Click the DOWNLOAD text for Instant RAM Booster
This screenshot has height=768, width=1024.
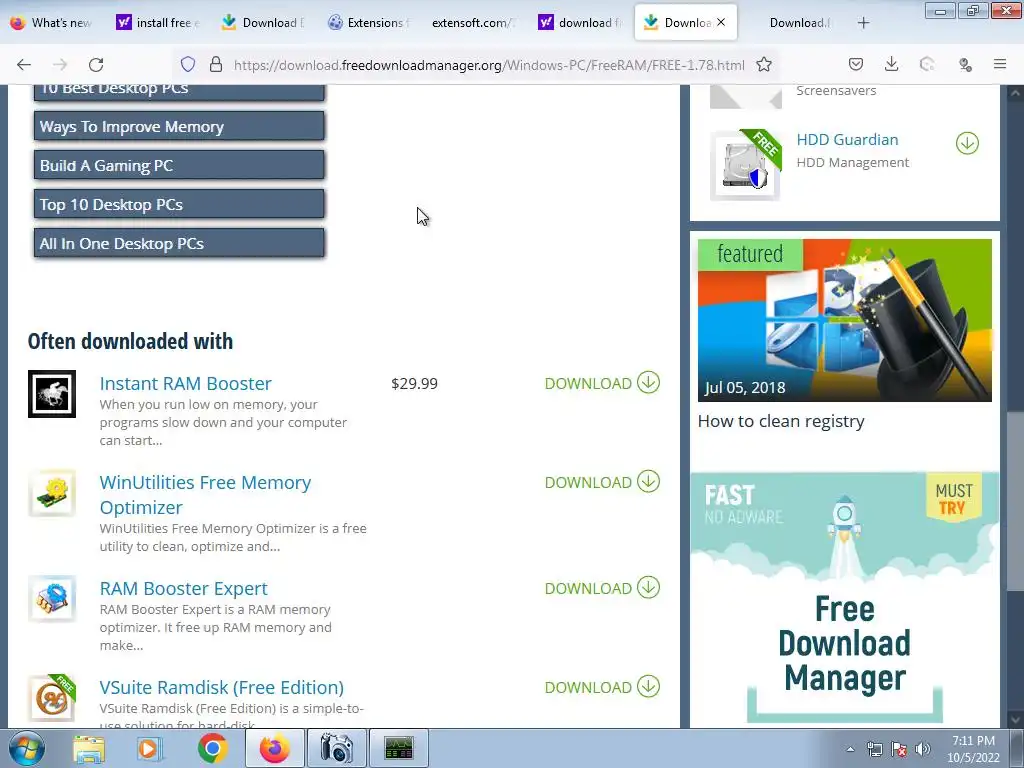[588, 383]
